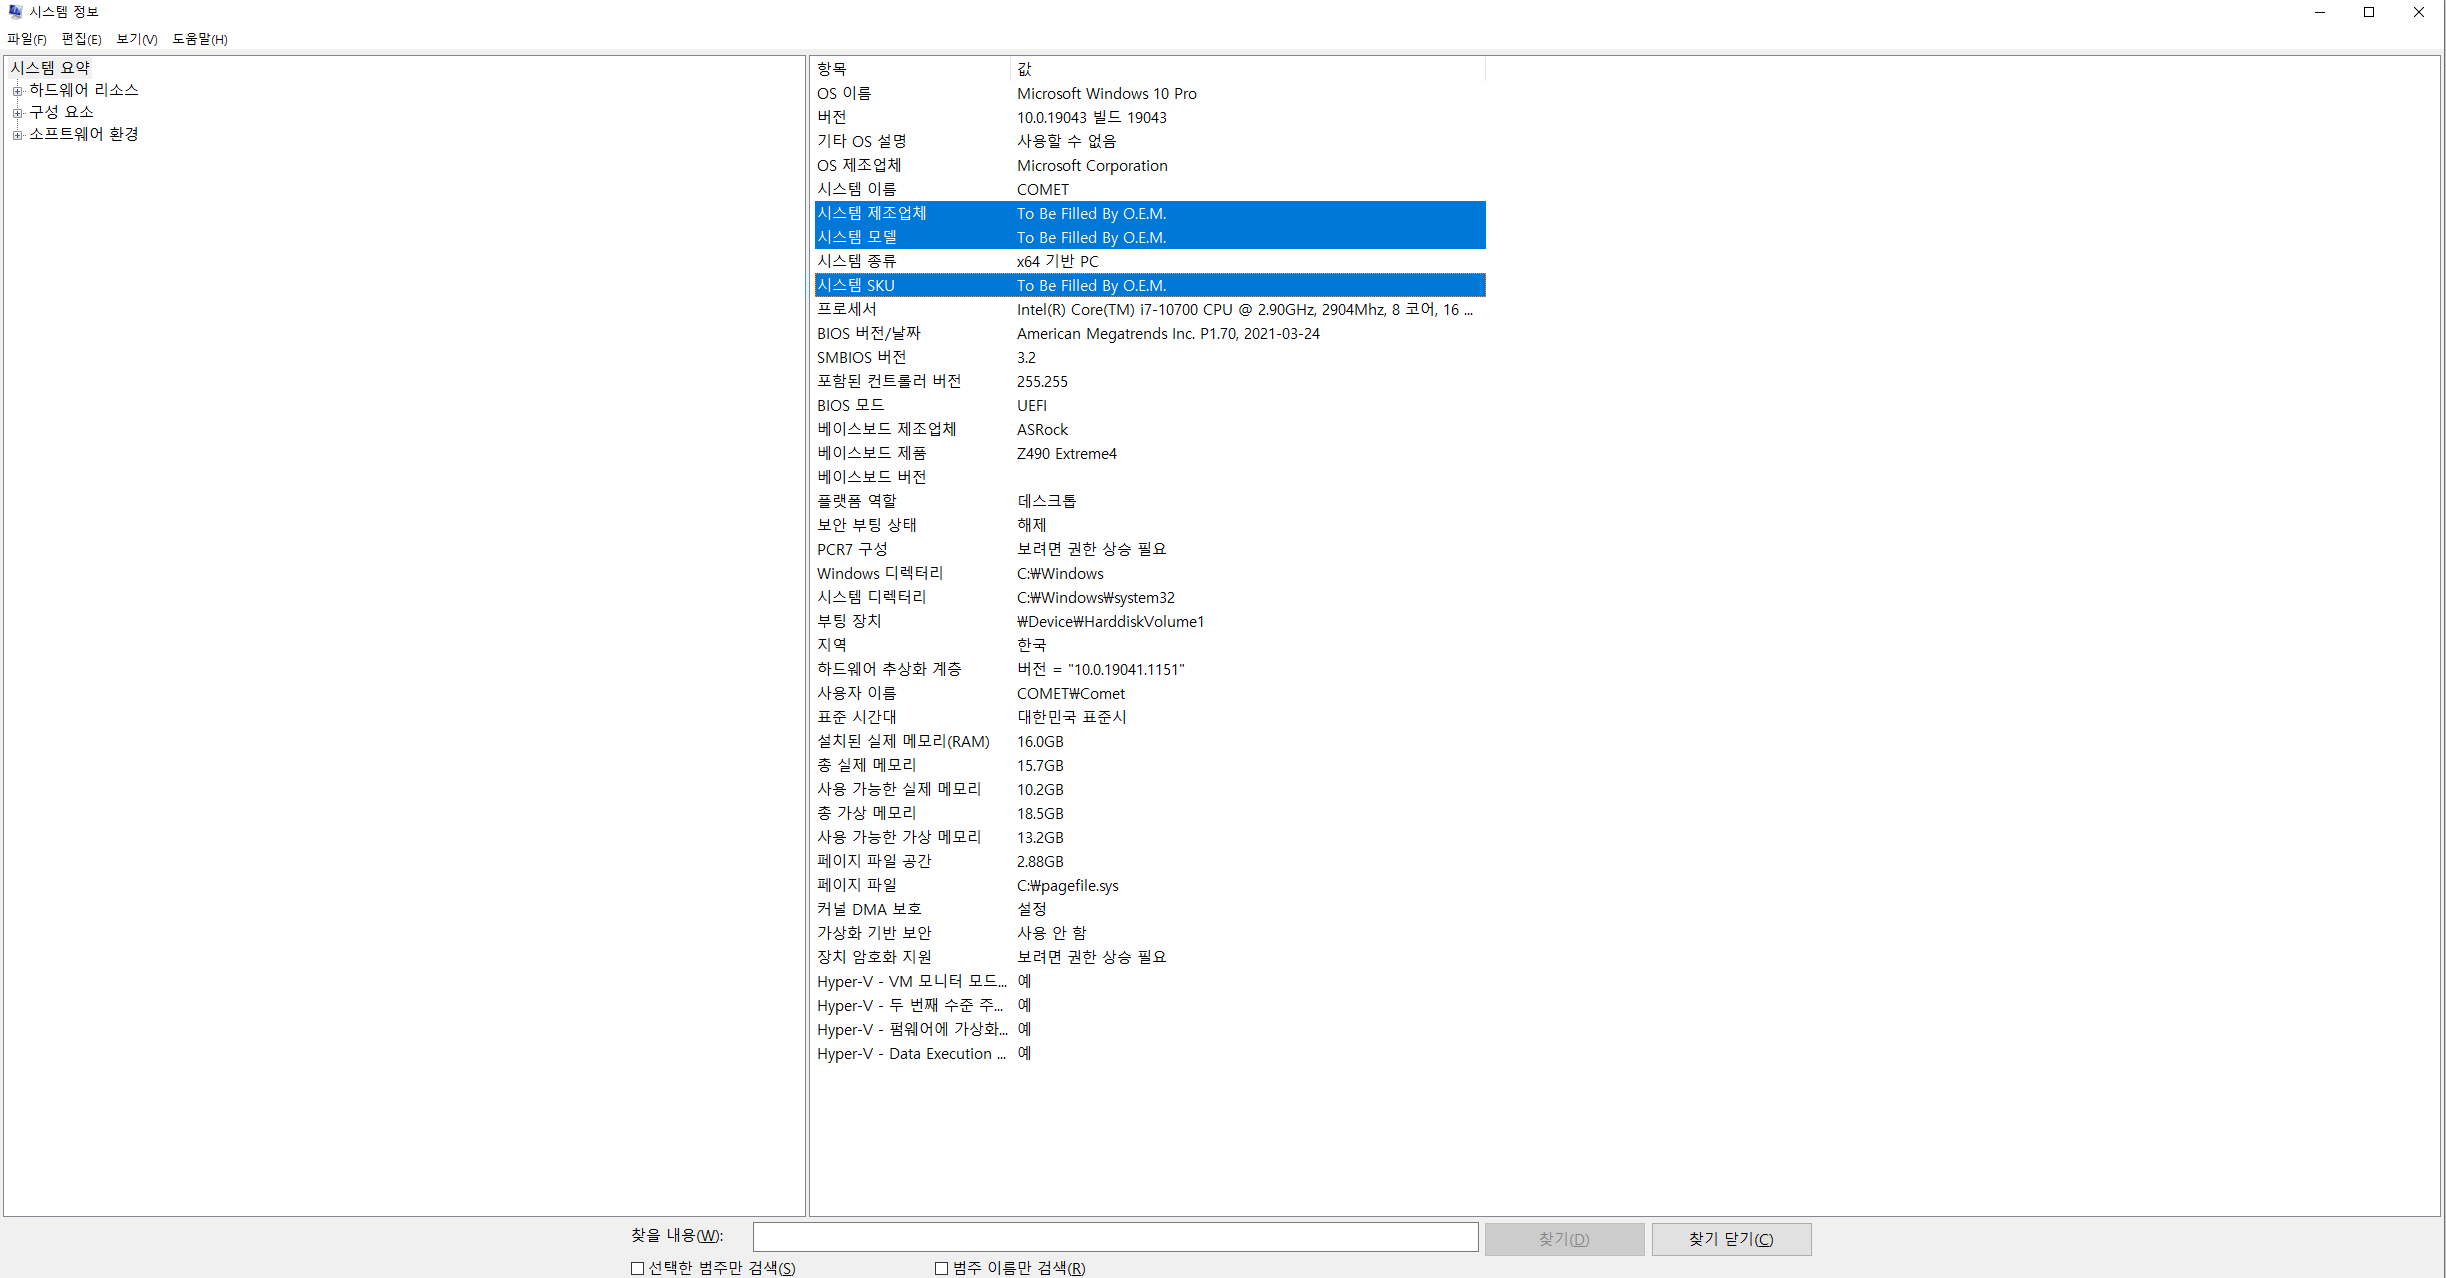The height and width of the screenshot is (1278, 2446).
Task: Select the 설치된 실제 메모리(RAM) row
Action: click(1150, 741)
